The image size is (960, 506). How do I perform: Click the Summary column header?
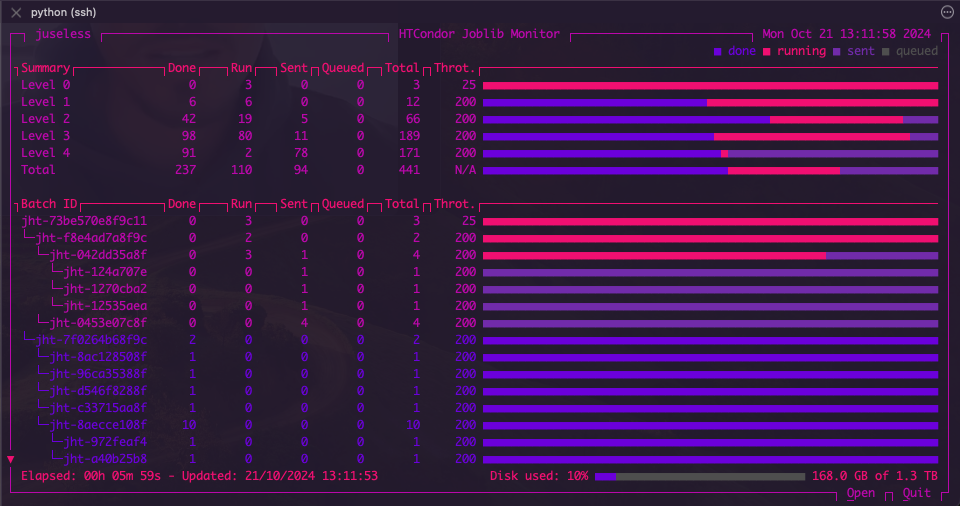(x=45, y=68)
